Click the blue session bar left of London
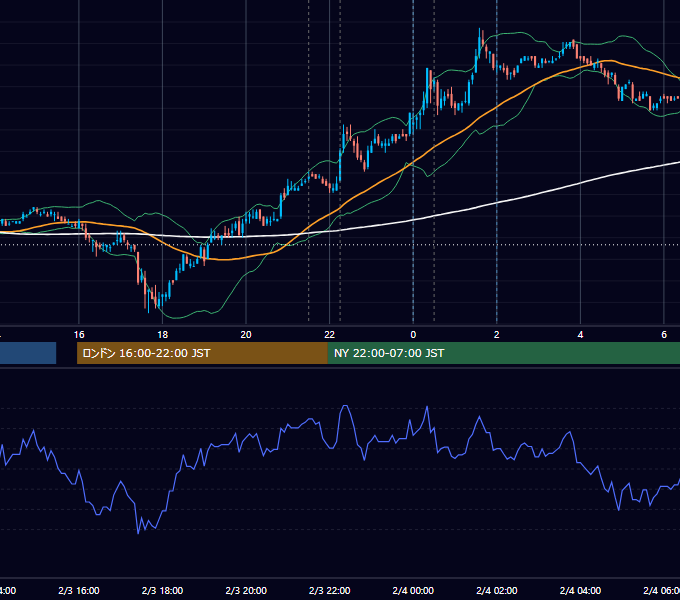The width and height of the screenshot is (680, 600). click(x=28, y=353)
